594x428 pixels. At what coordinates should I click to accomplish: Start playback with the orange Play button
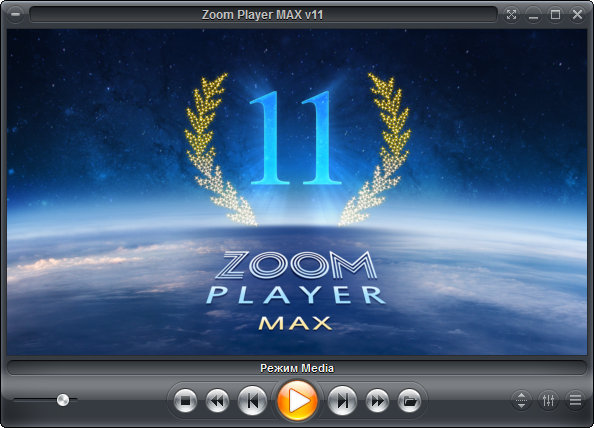[x=297, y=401]
